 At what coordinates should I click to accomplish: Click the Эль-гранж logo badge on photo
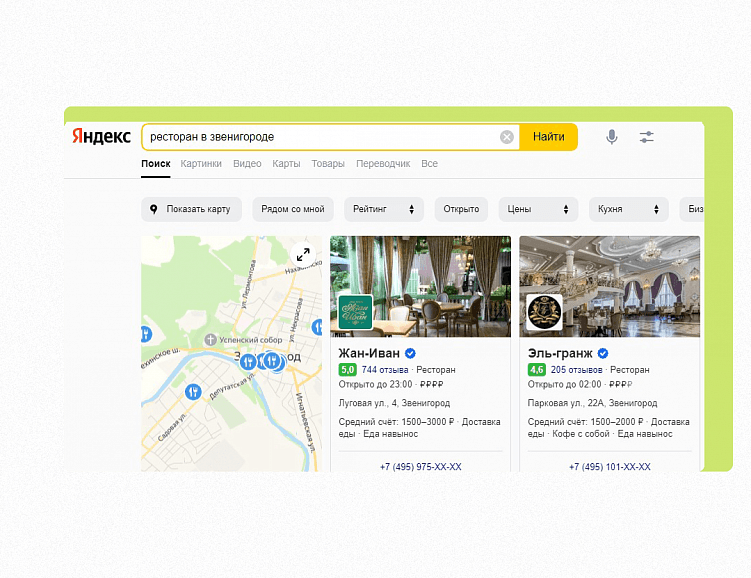pos(545,312)
